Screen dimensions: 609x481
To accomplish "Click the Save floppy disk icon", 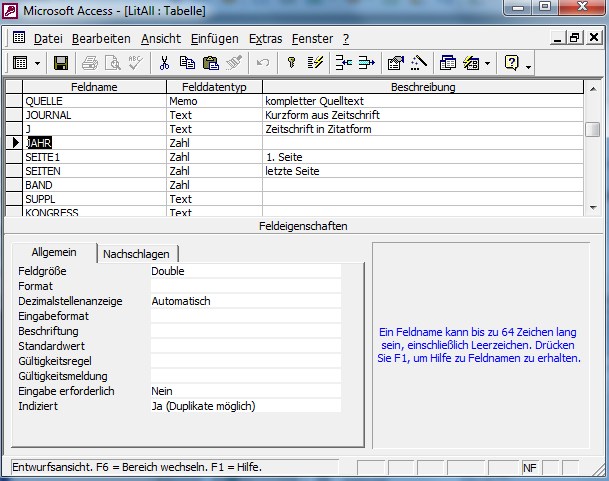I will point(61,63).
